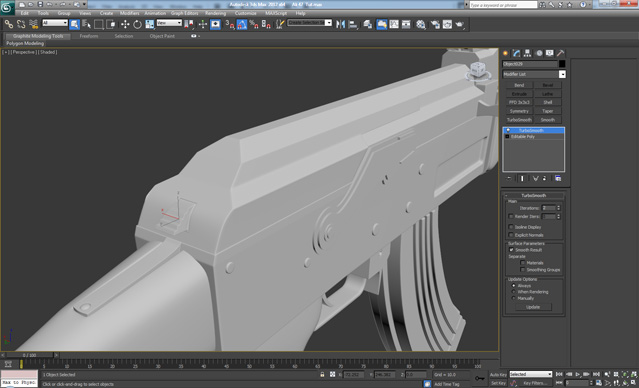
Task: Open the selection filter All dropdown
Action: [55, 23]
